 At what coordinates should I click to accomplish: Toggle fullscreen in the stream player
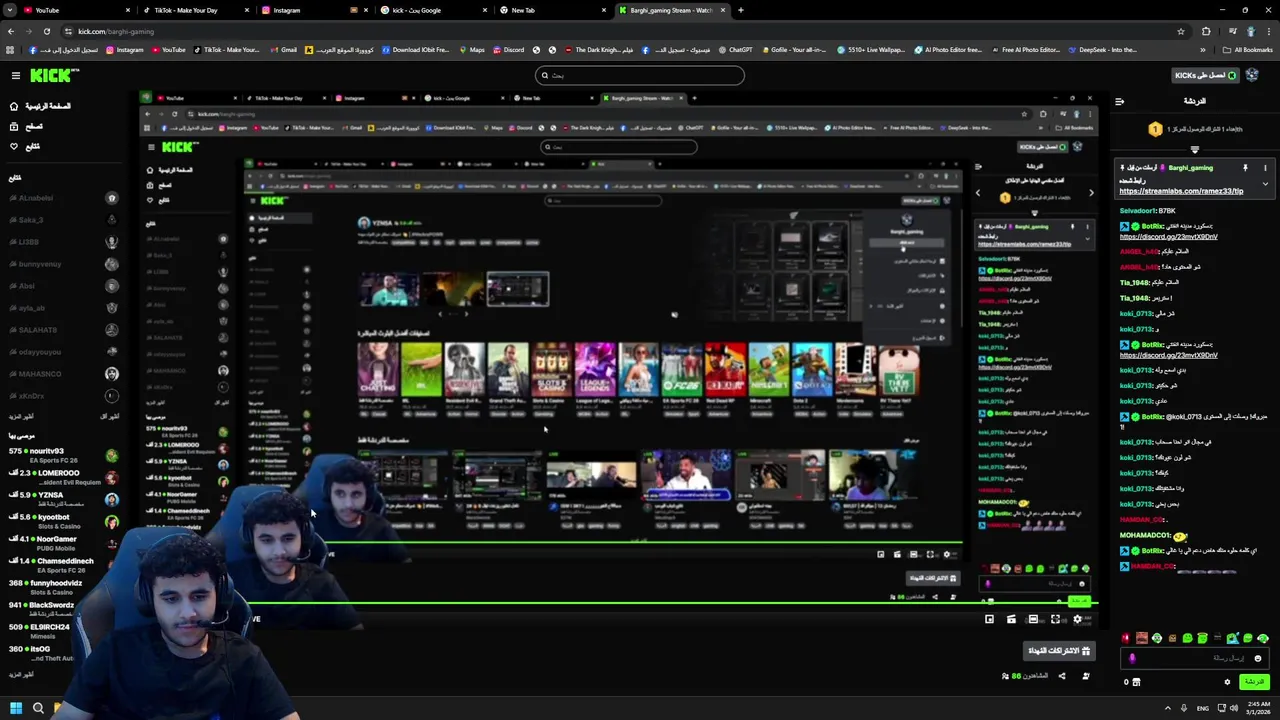point(1055,619)
